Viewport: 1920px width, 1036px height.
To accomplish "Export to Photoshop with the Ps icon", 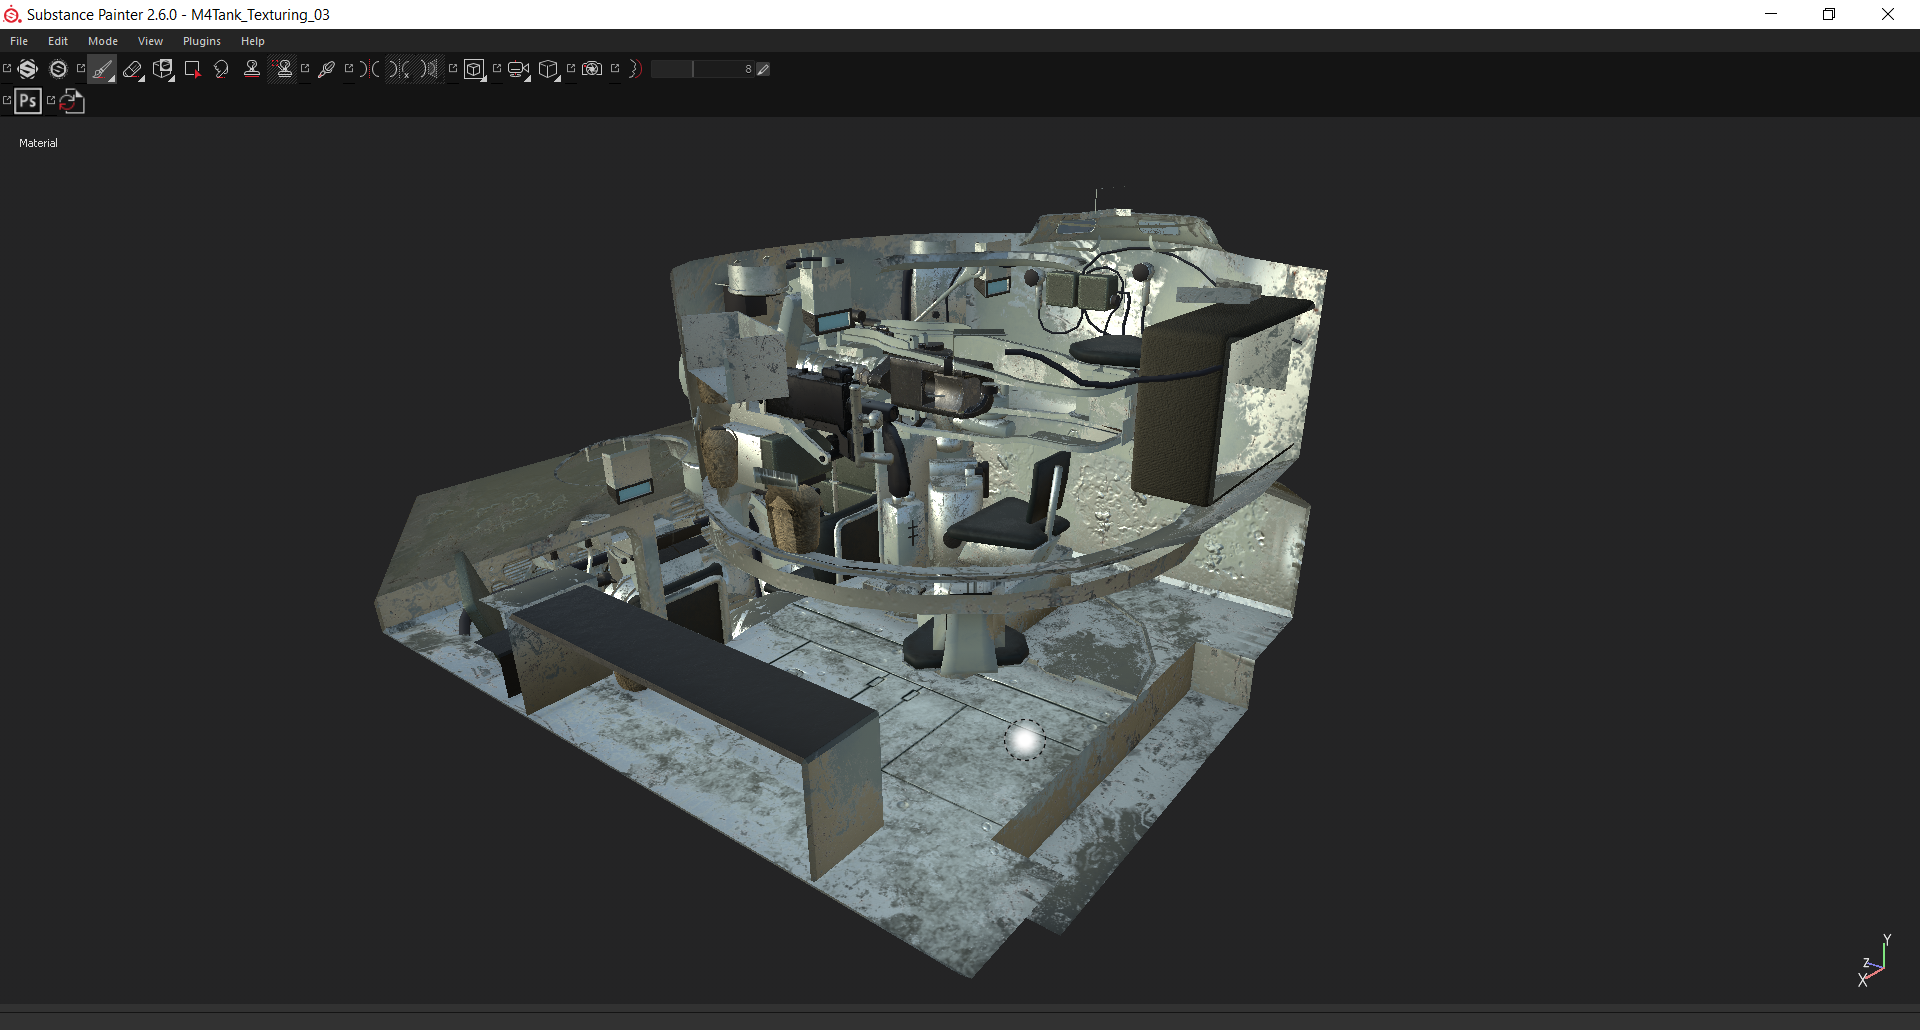I will click(x=28, y=101).
